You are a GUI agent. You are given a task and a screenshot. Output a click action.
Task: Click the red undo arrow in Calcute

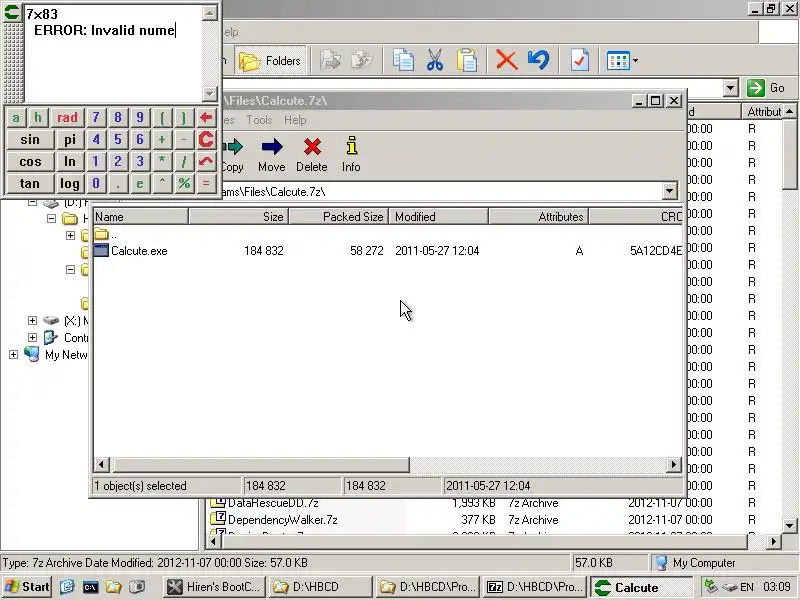point(206,162)
